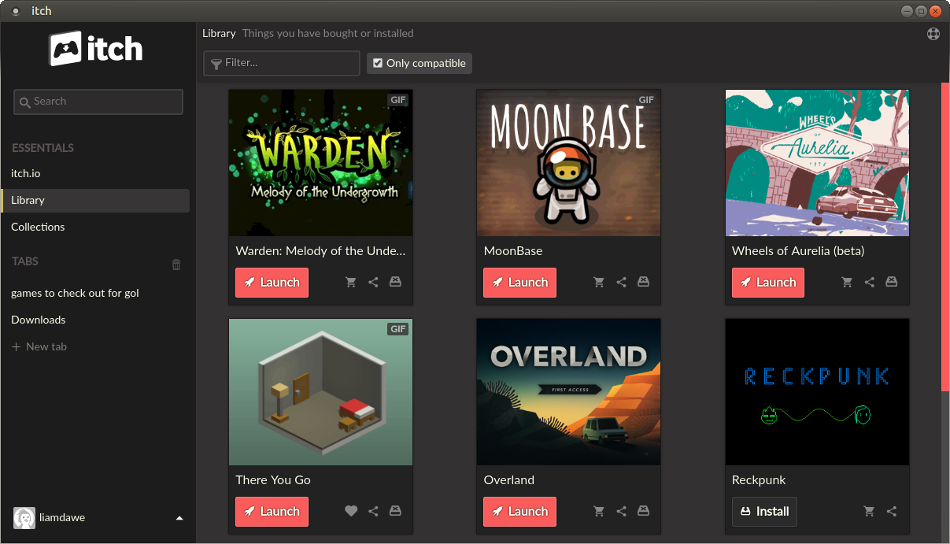Share Reckpunk using its share icon

tap(892, 511)
